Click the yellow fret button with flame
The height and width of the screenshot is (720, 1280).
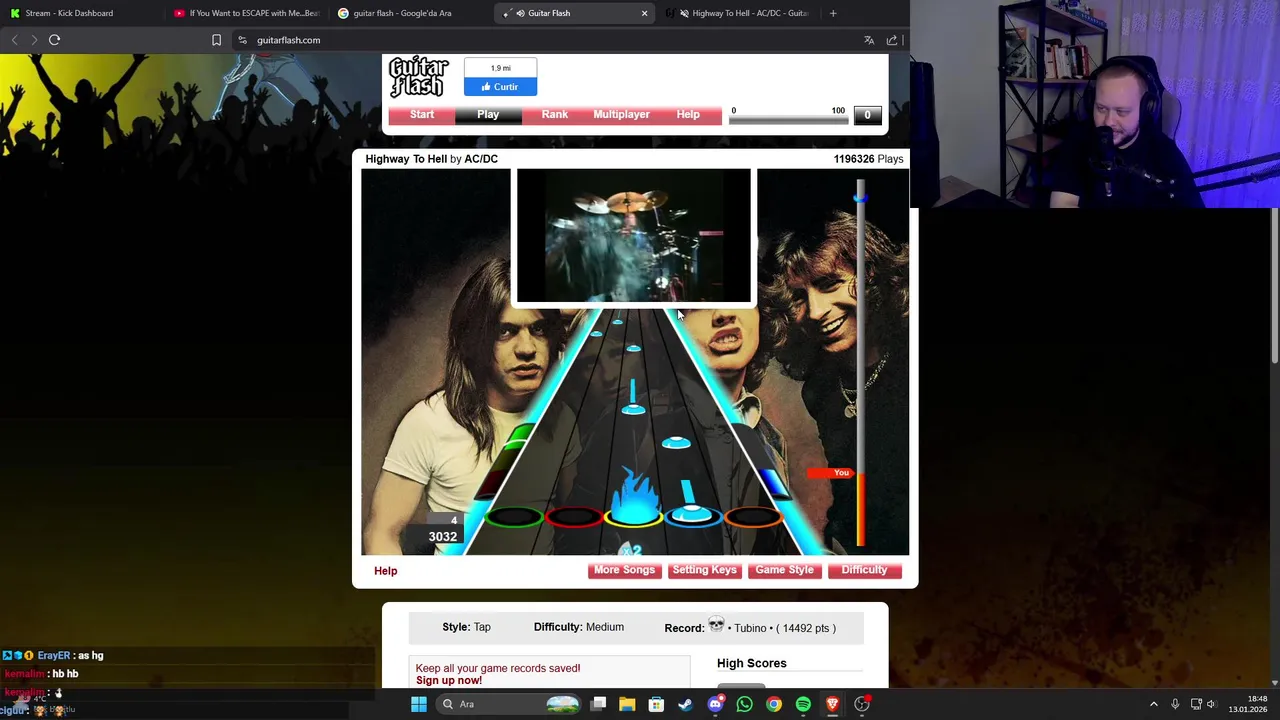pyautogui.click(x=634, y=517)
